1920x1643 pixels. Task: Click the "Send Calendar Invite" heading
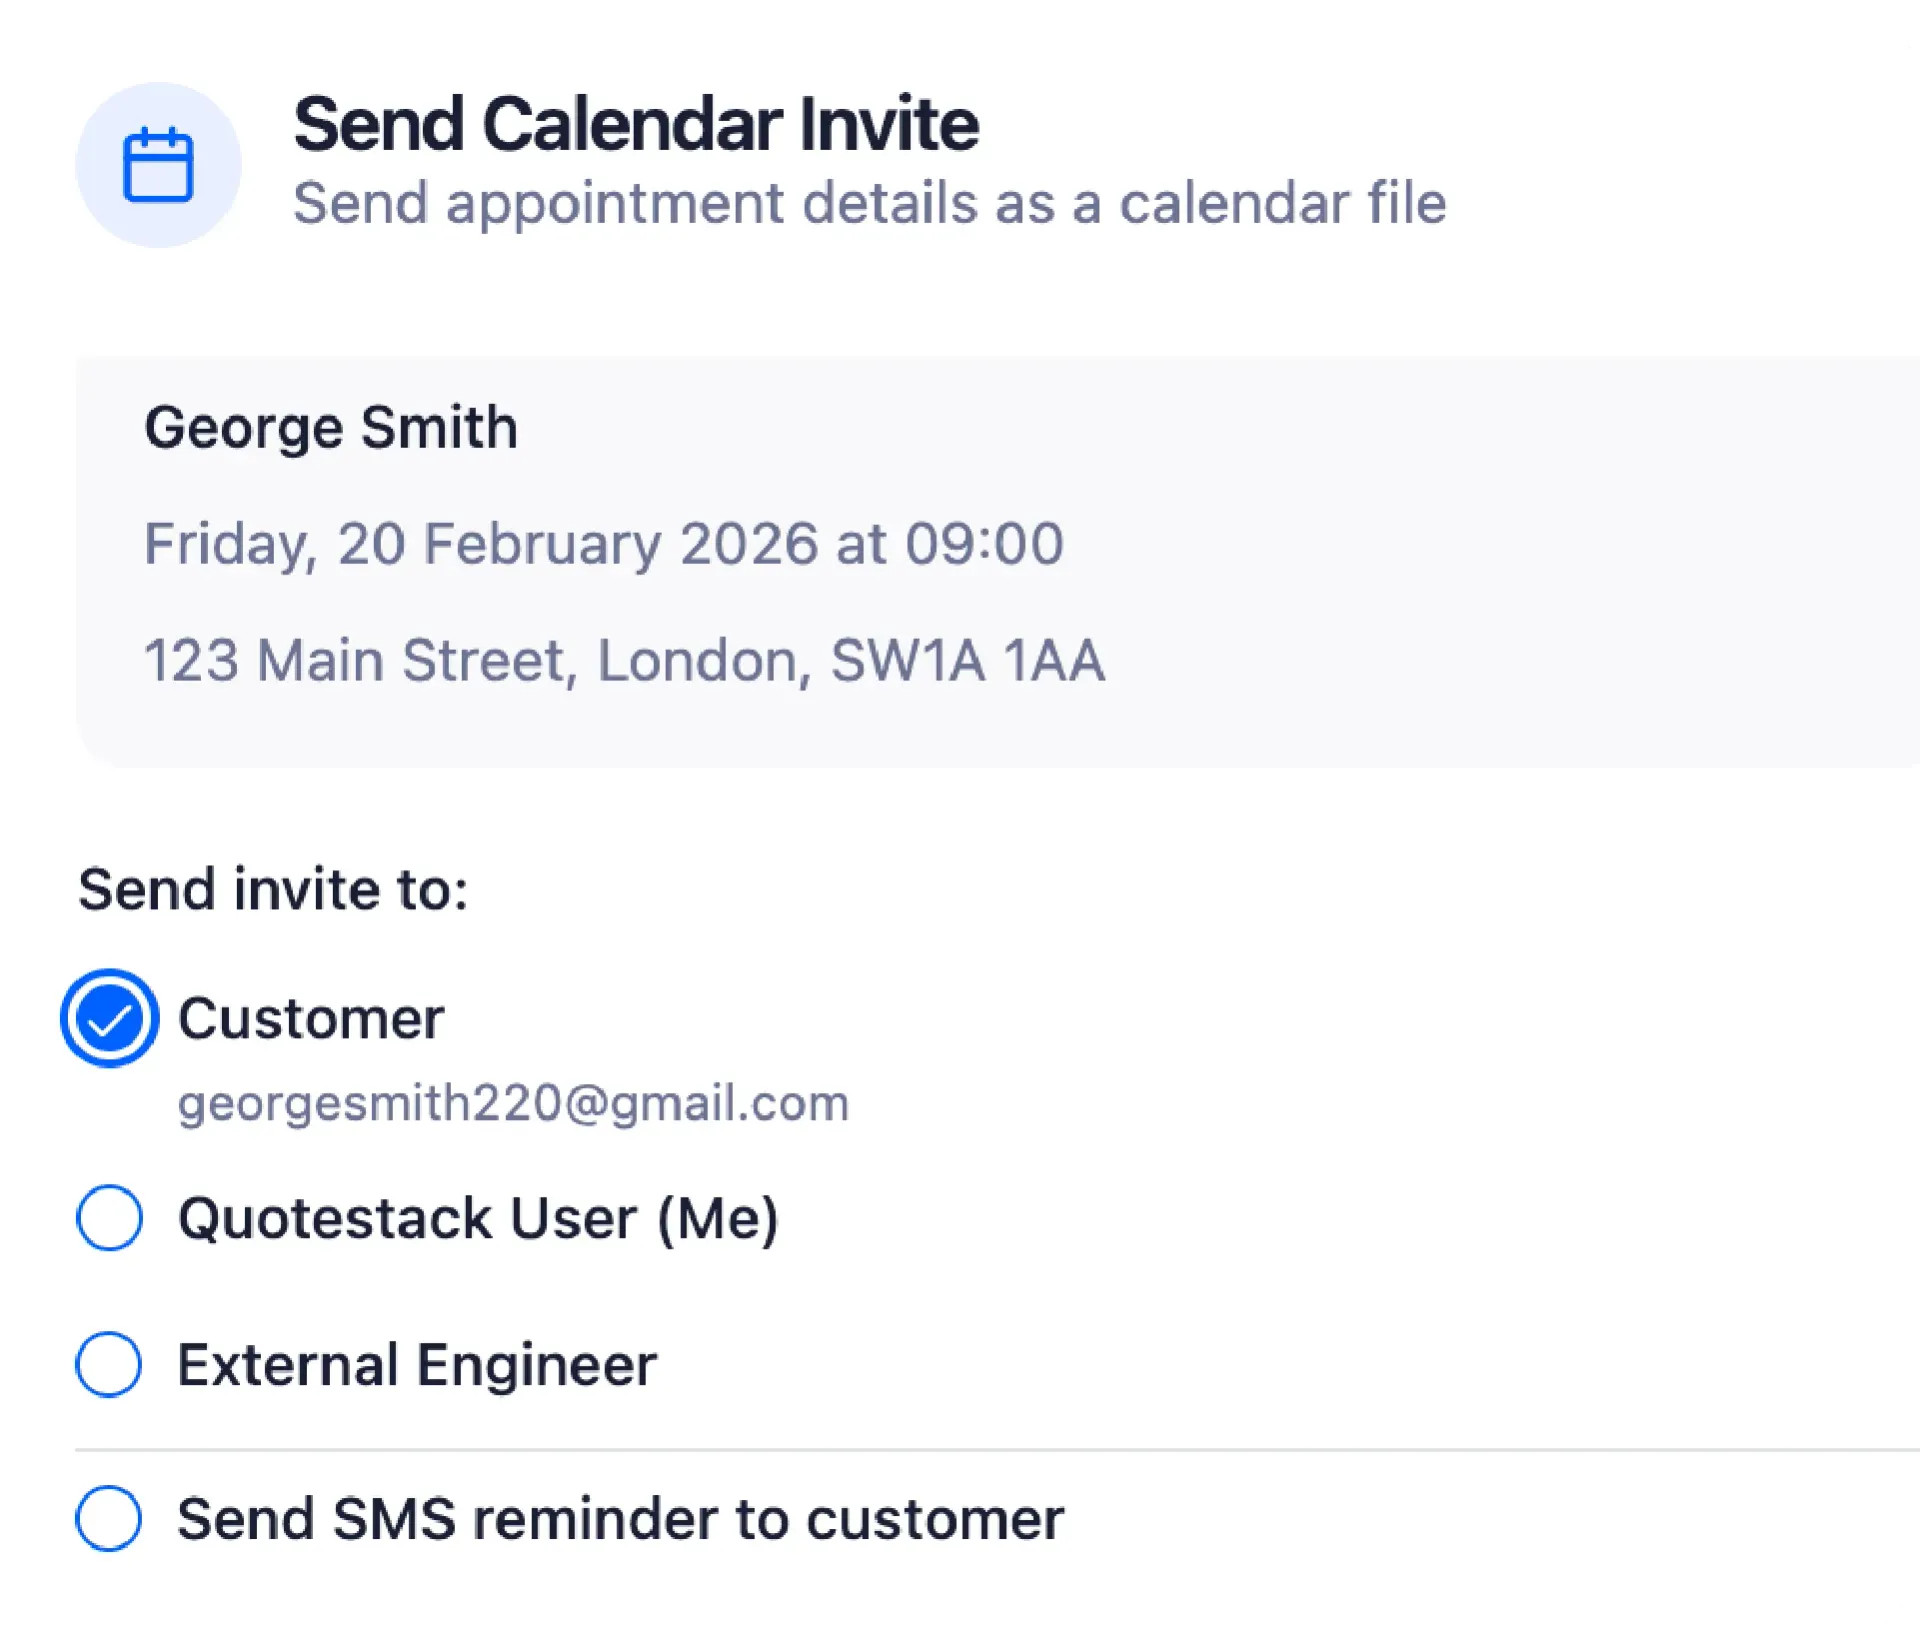(x=636, y=125)
